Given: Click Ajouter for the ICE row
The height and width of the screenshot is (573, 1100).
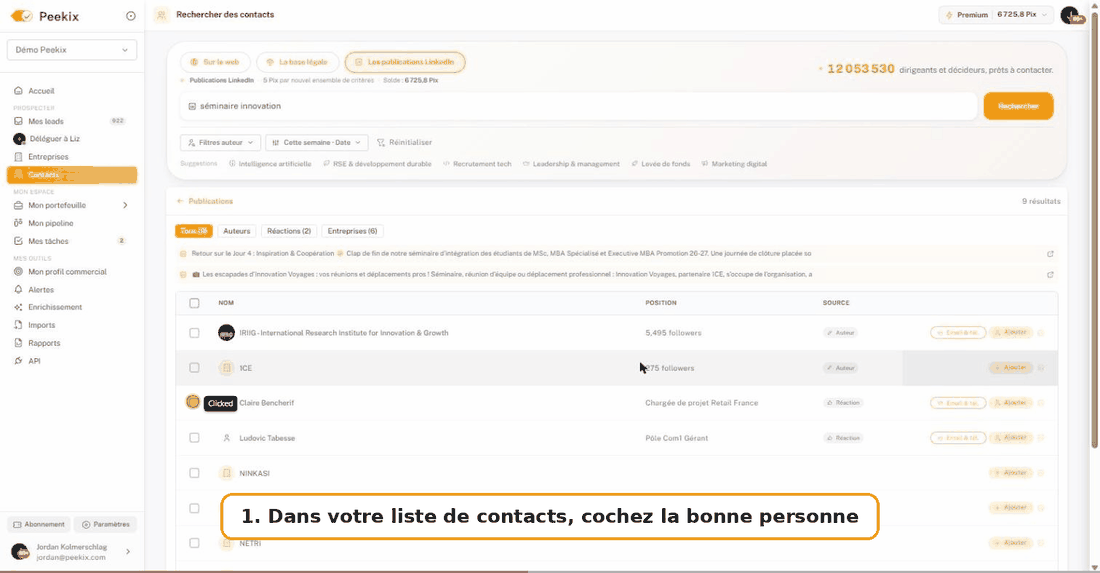Looking at the screenshot, I should tap(1011, 368).
